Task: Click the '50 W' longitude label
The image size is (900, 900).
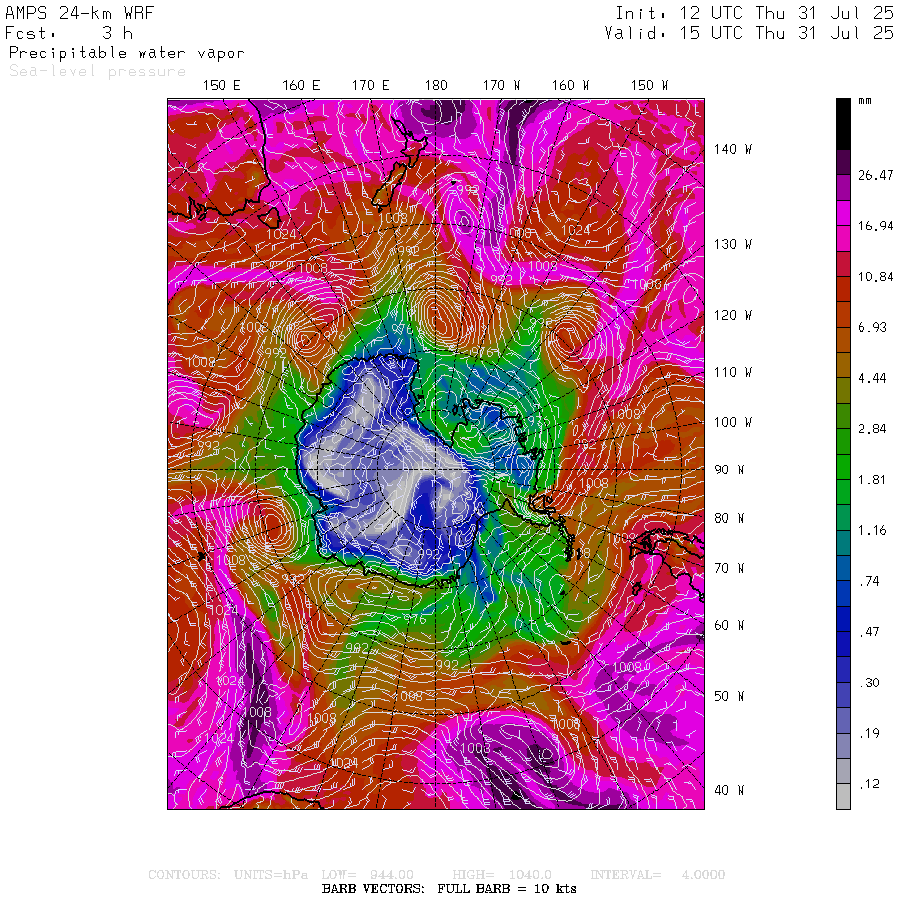Action: coord(729,696)
